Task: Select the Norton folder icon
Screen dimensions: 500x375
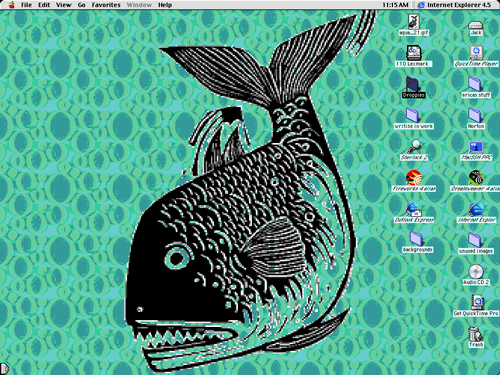Action: point(475,115)
